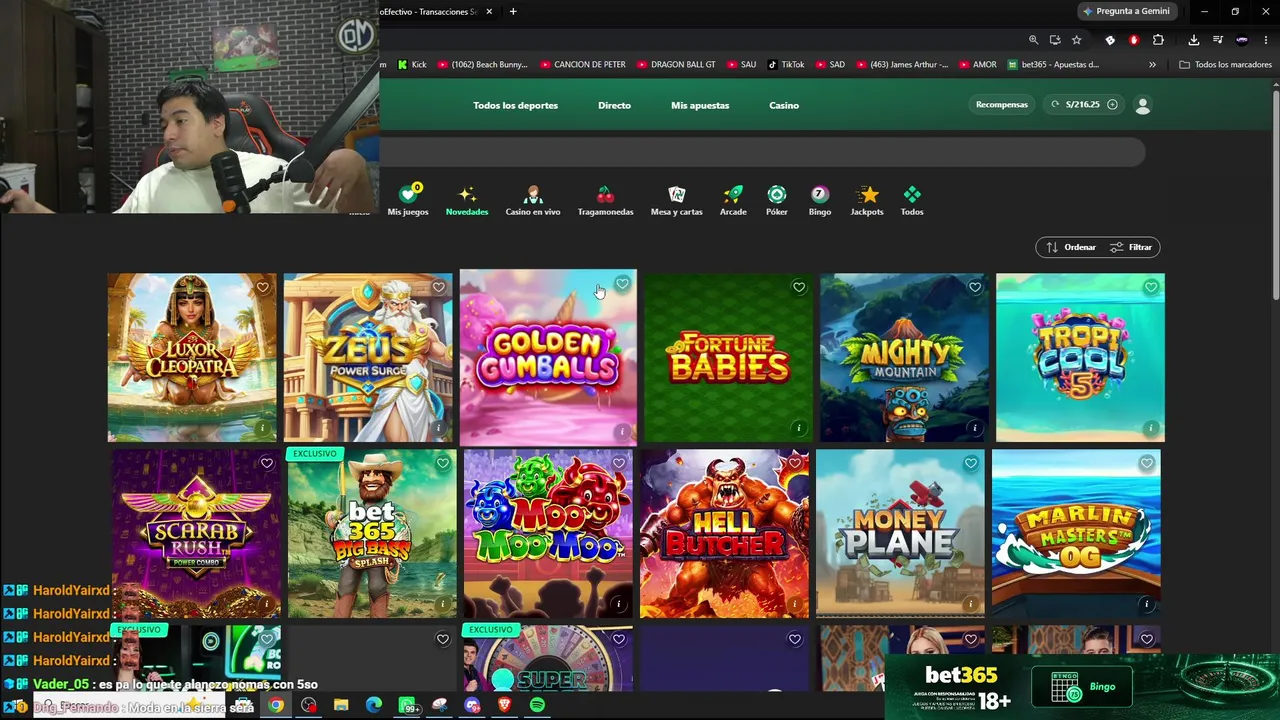This screenshot has width=1280, height=720.
Task: Open the Ordenar sort dropdown
Action: [x=1071, y=247]
